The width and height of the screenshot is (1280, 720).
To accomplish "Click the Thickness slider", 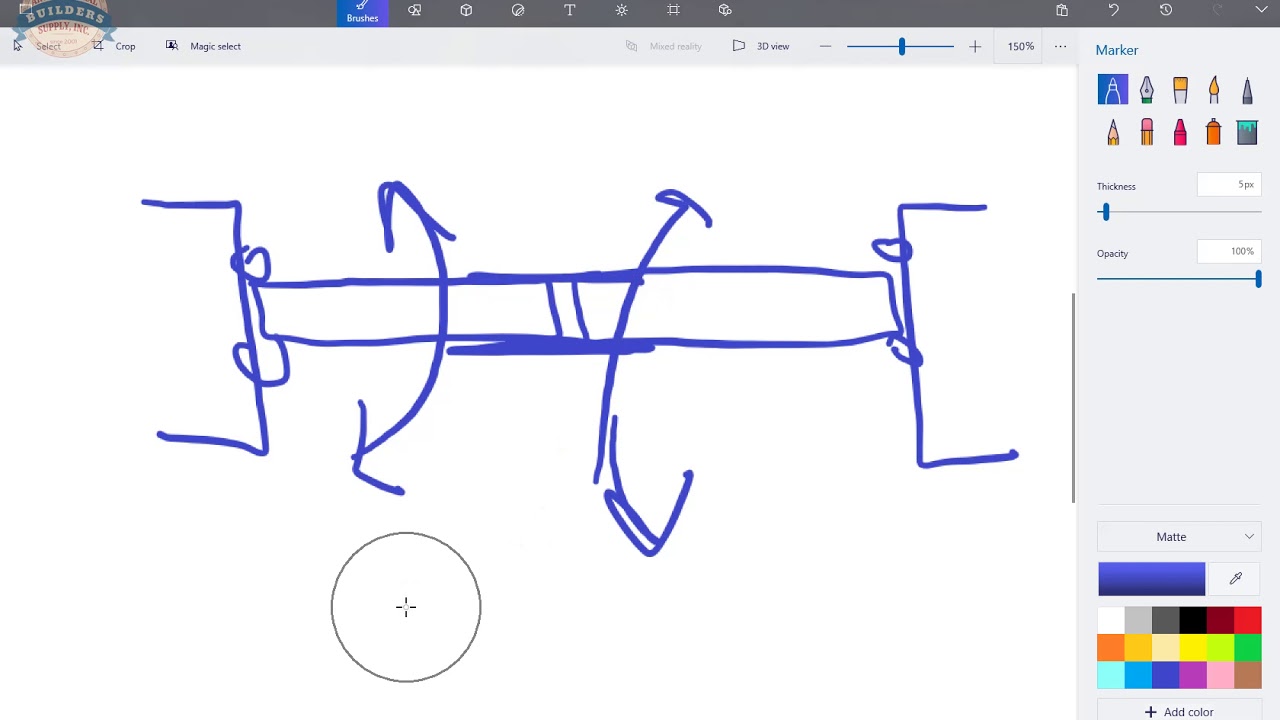I will [1179, 212].
